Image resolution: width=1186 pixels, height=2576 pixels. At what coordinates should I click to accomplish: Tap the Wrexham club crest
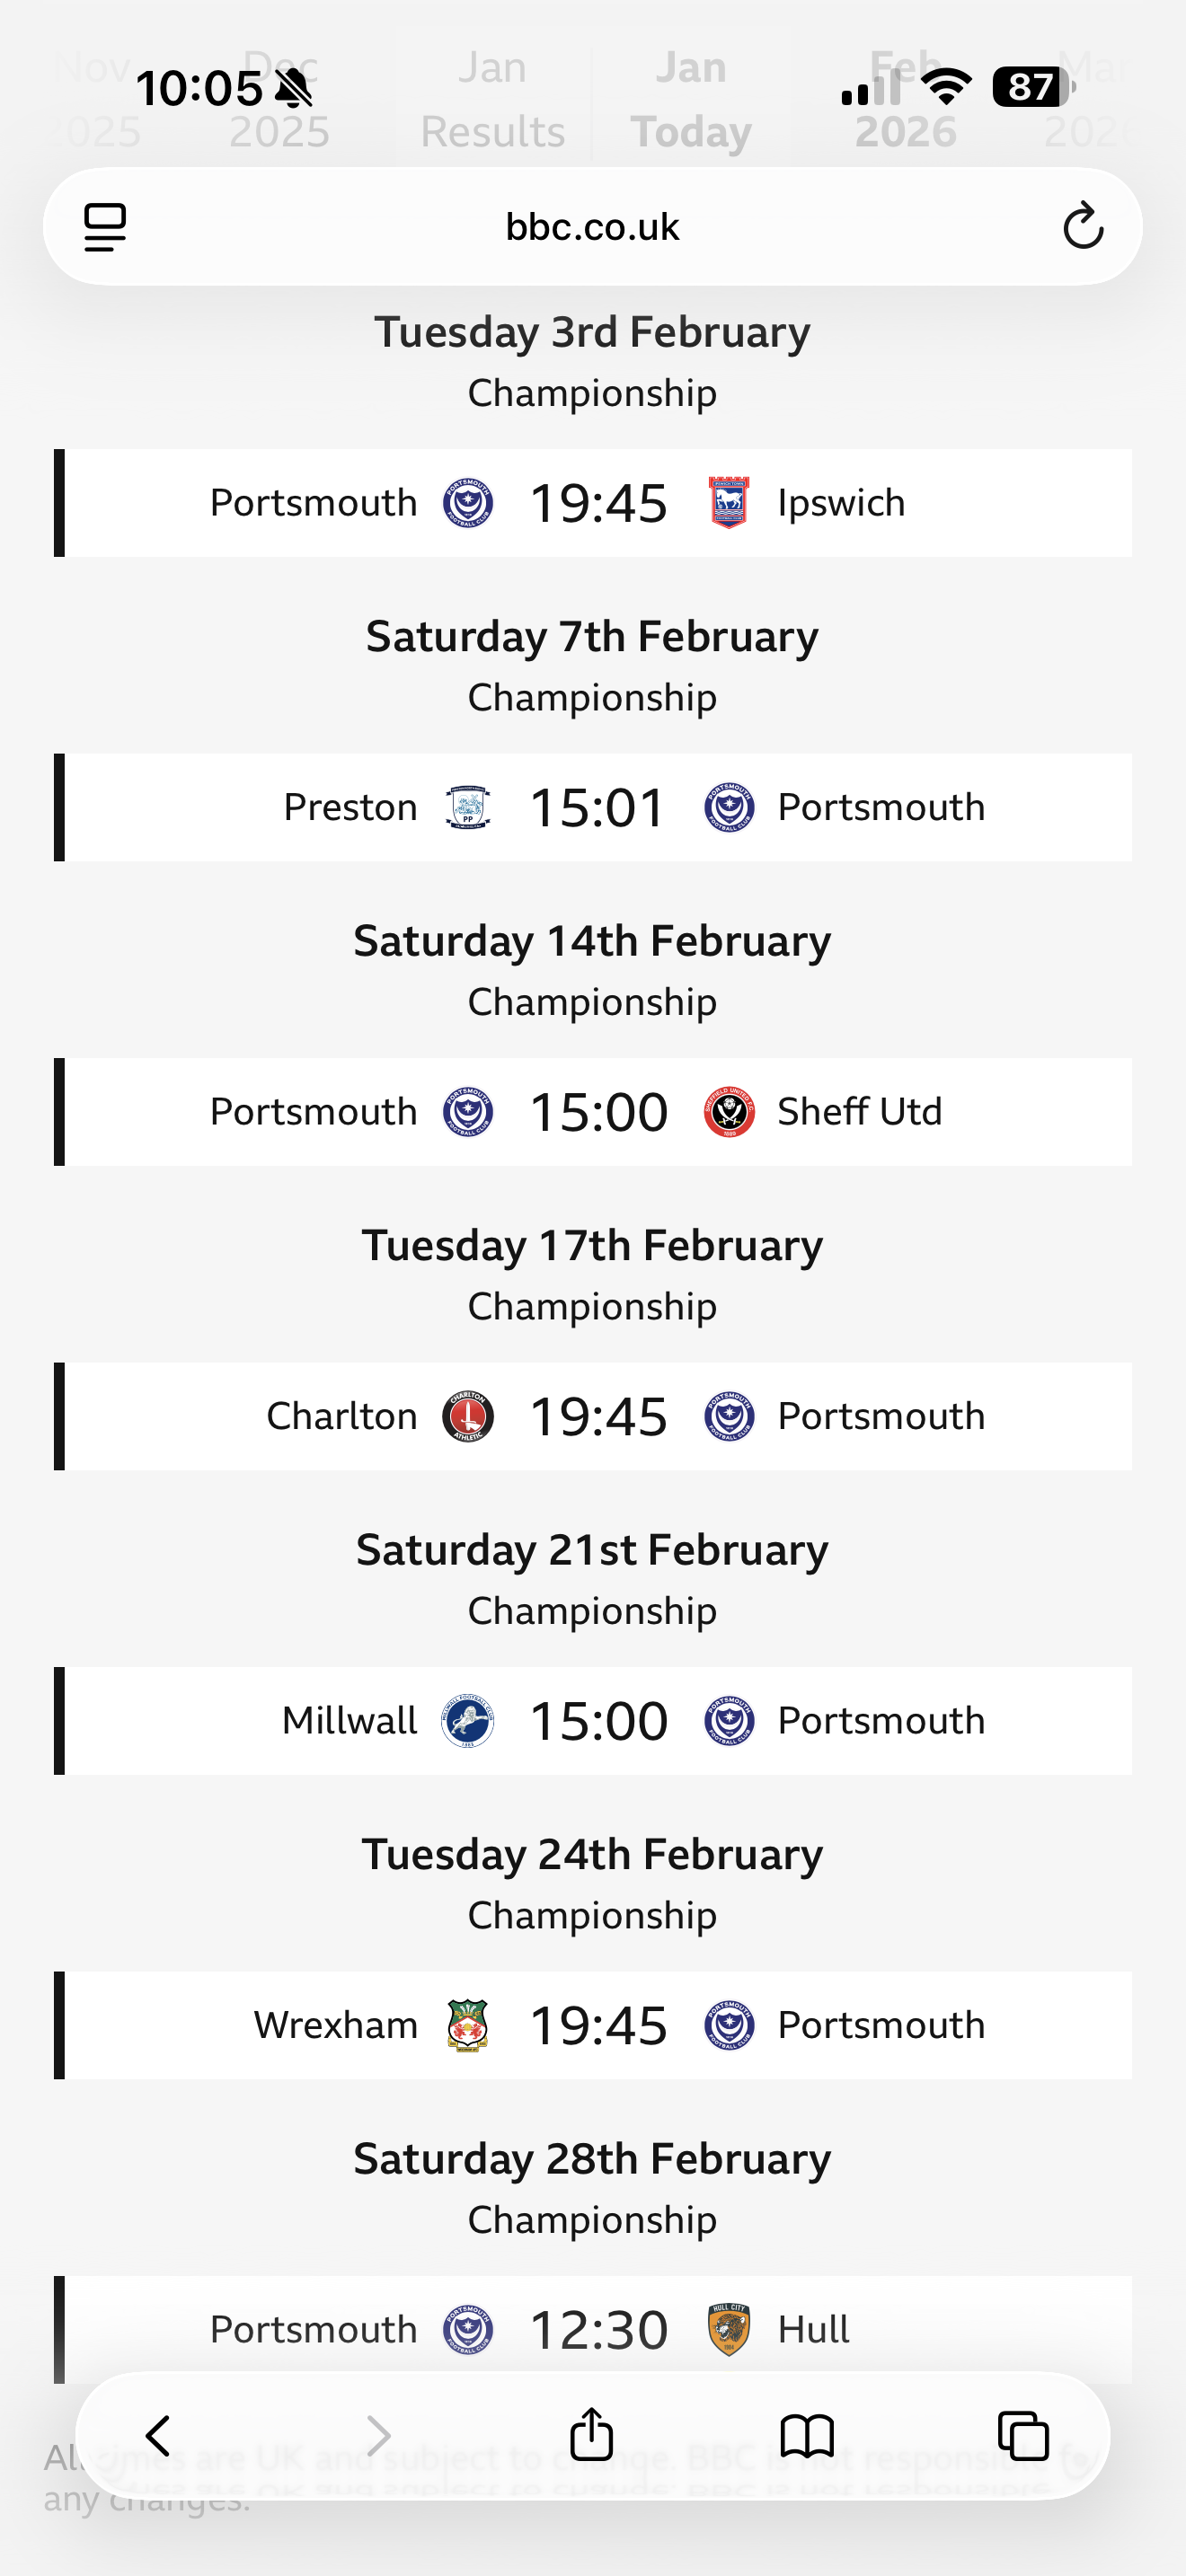[467, 2025]
